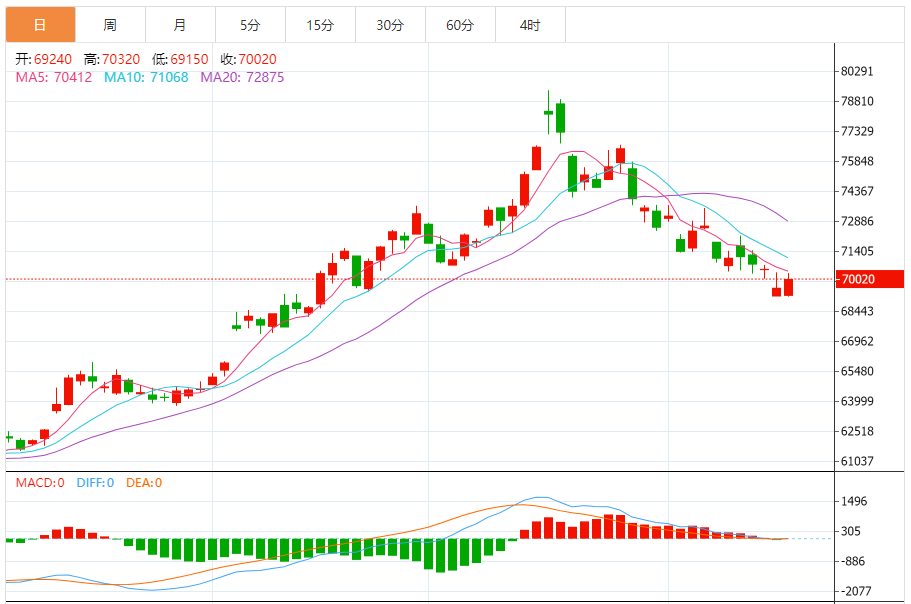Click the 开:69240 open price value

click(44, 59)
